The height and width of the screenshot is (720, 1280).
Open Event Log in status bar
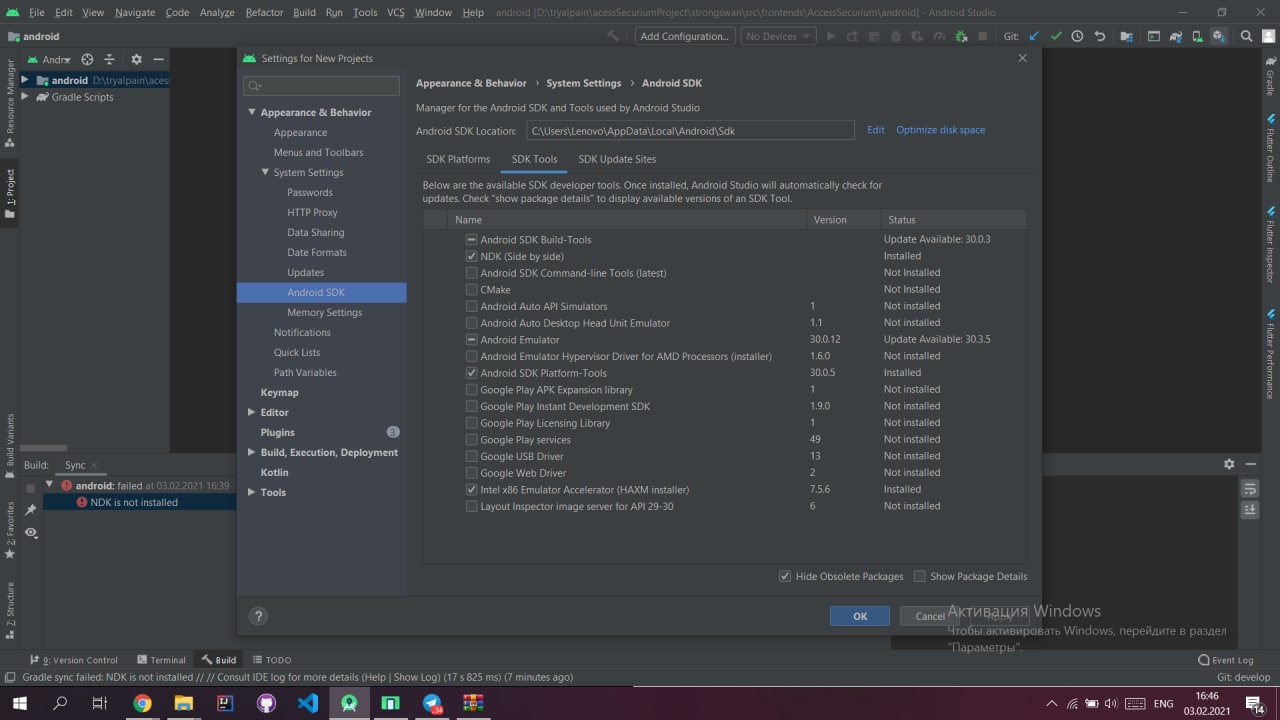click(x=1226, y=660)
